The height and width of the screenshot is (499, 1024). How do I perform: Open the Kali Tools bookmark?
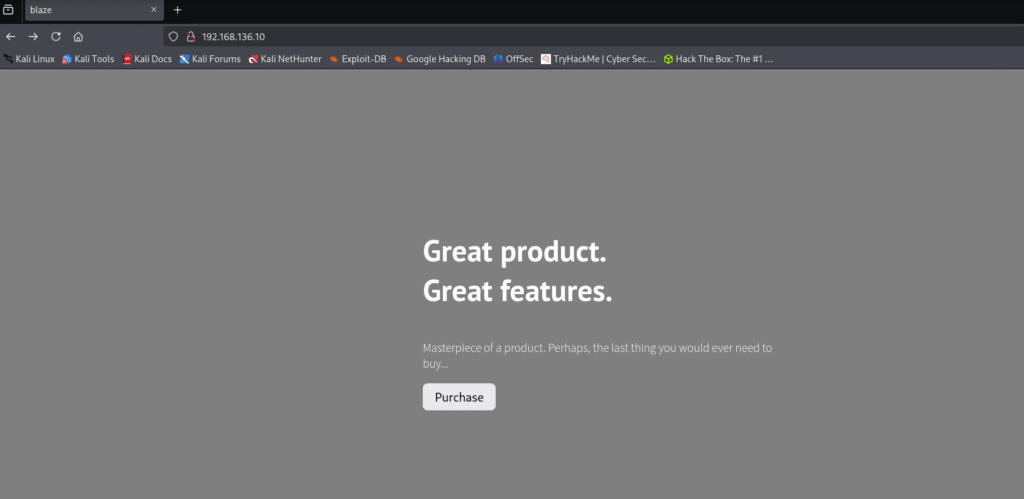click(x=88, y=59)
